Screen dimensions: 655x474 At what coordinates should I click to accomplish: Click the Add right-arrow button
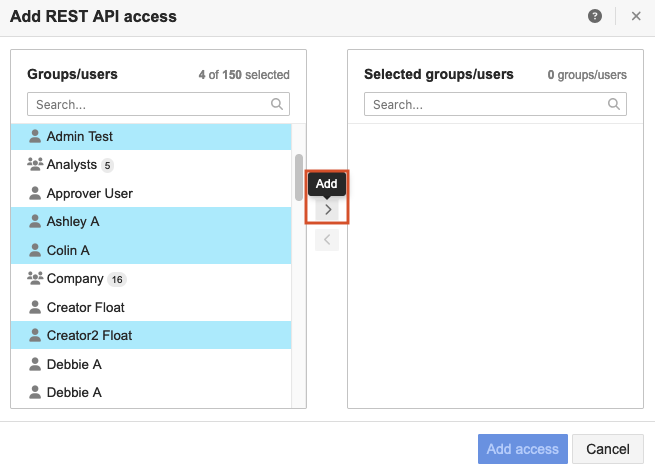[x=327, y=210]
